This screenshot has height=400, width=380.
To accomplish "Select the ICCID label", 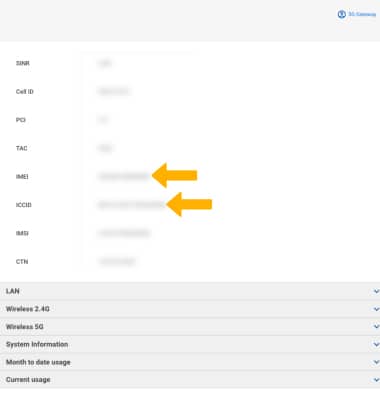I will (24, 205).
